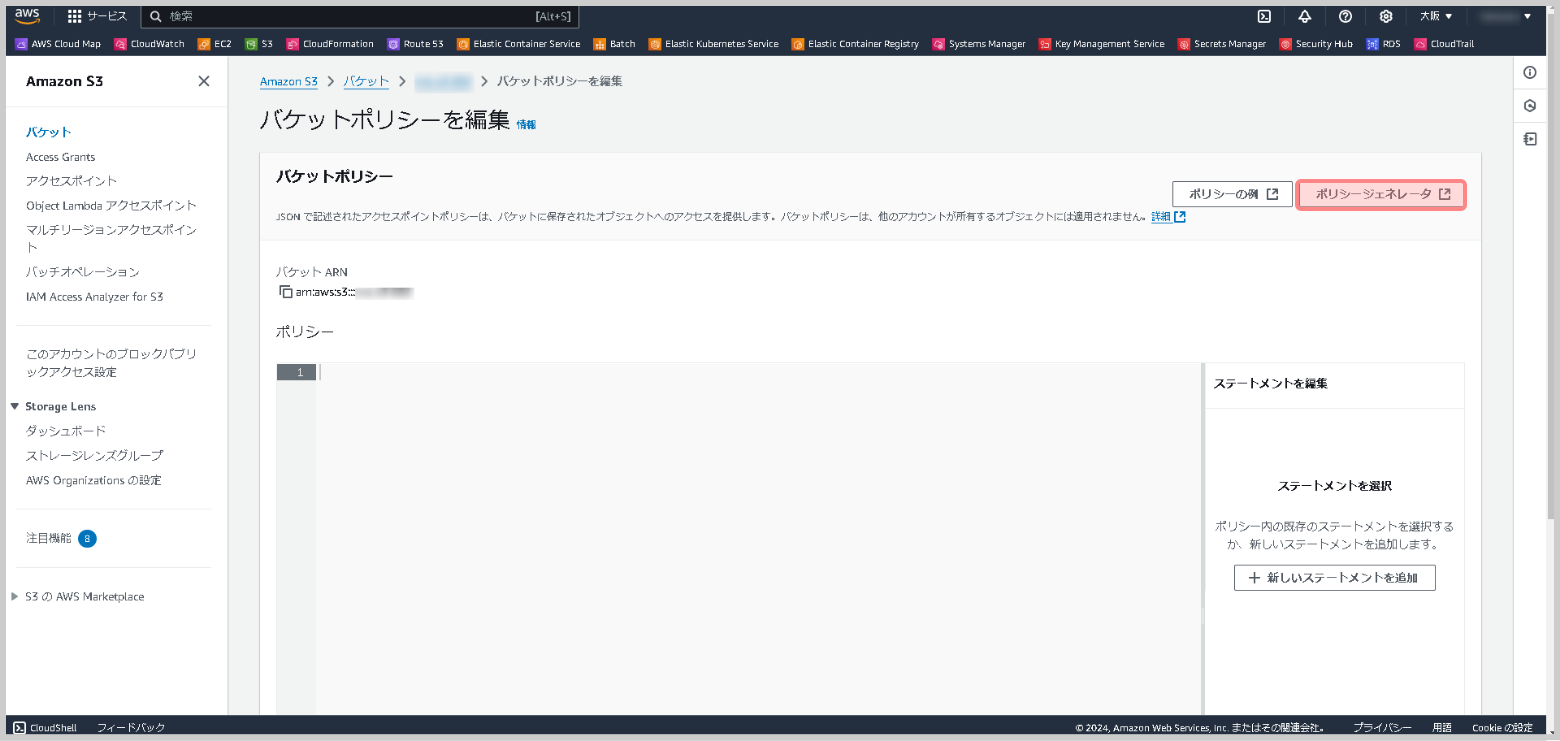Open プライバシー footer link
This screenshot has width=1560, height=741.
click(x=1382, y=728)
